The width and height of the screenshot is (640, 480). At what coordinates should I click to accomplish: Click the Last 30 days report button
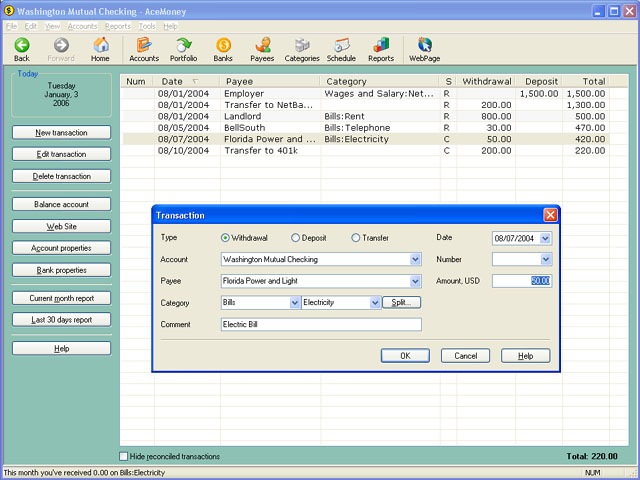point(61,320)
